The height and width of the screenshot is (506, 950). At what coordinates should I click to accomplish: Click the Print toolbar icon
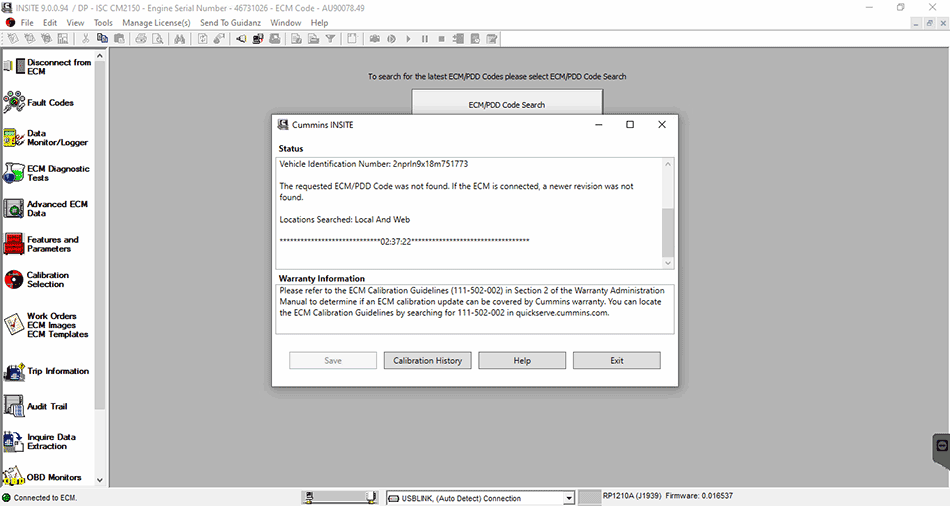coord(141,39)
